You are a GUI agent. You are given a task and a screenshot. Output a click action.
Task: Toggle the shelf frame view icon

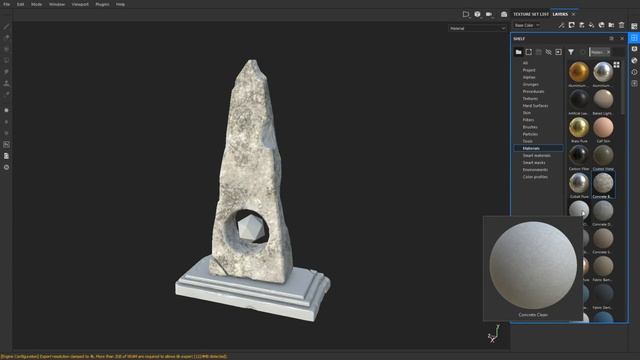point(529,52)
